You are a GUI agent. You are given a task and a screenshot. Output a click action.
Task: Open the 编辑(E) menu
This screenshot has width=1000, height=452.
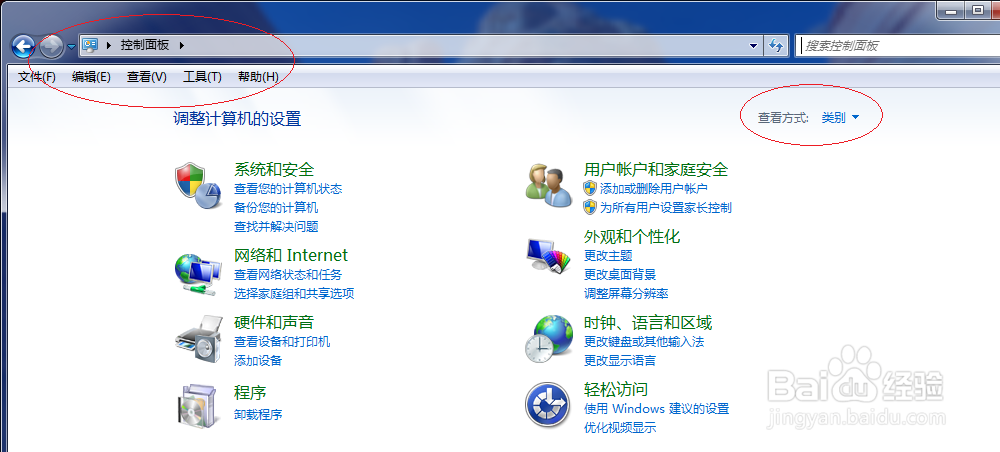click(x=91, y=77)
